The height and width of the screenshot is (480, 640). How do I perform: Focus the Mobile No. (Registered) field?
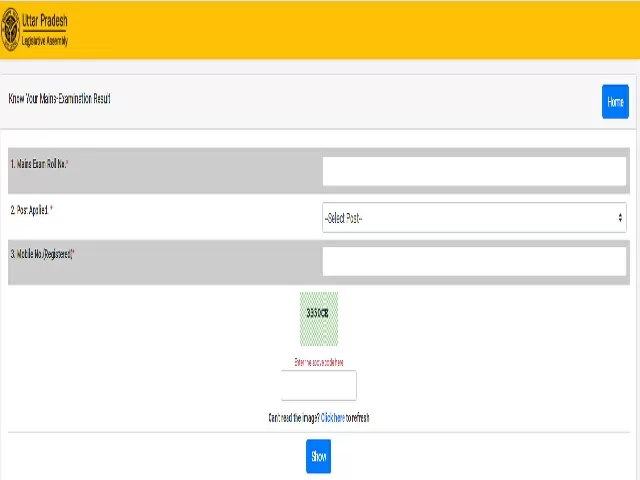[x=474, y=261]
